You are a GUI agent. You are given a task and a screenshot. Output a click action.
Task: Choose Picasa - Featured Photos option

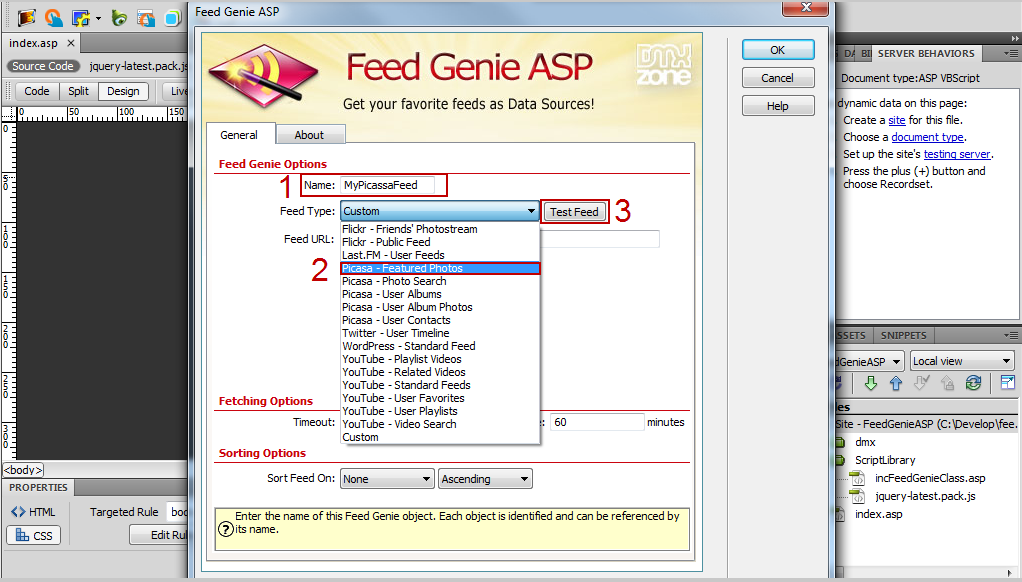coord(440,268)
